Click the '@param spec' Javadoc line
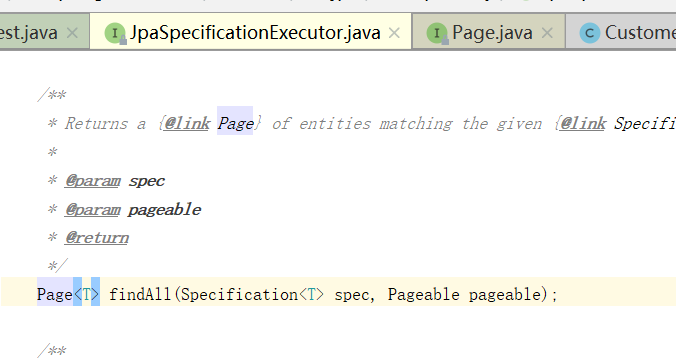 [x=115, y=181]
